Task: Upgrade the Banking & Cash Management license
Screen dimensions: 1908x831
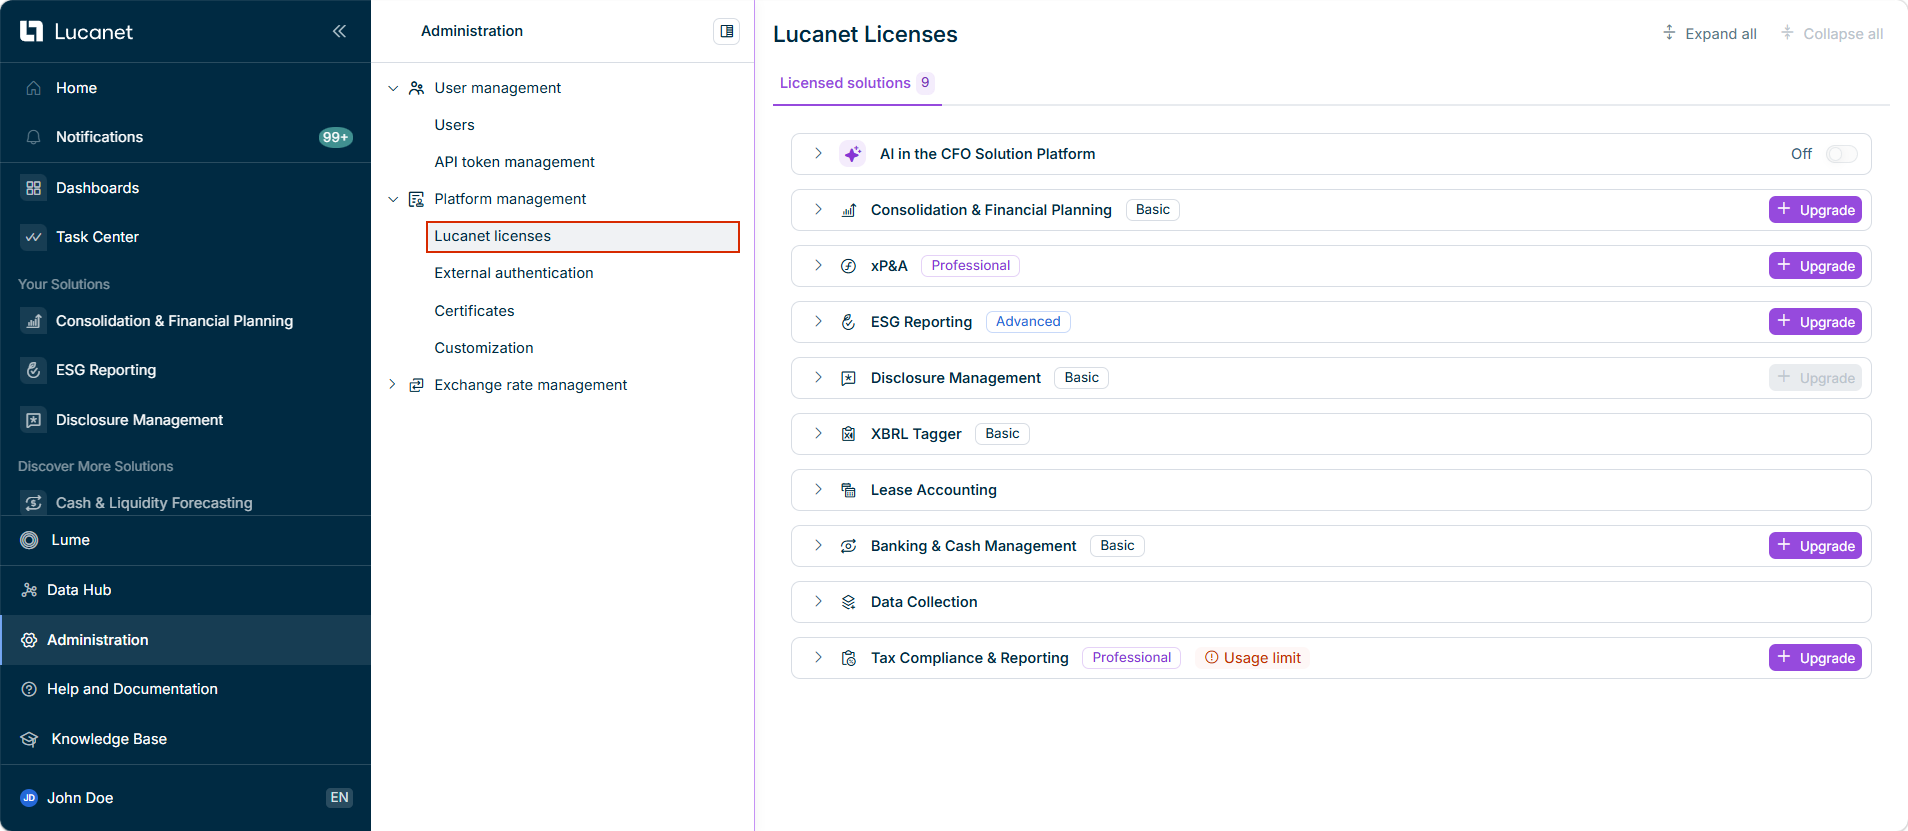Action: point(1815,546)
